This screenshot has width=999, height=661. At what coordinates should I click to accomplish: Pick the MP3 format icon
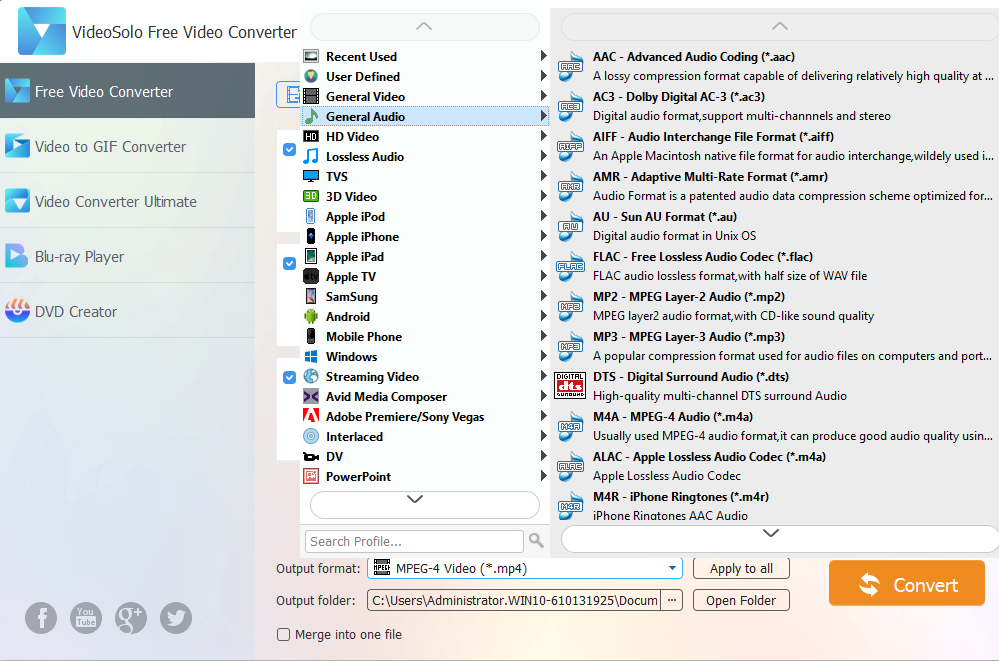[570, 347]
